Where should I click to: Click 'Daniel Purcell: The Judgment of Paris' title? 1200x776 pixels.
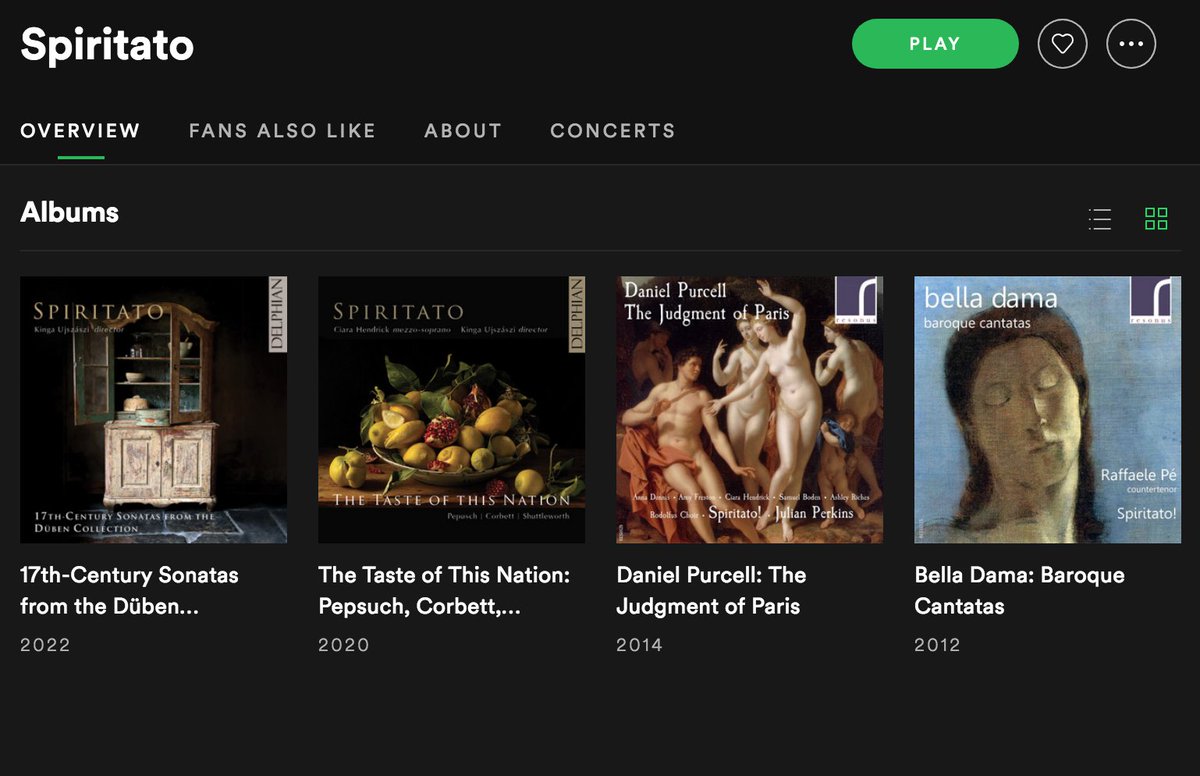point(712,590)
